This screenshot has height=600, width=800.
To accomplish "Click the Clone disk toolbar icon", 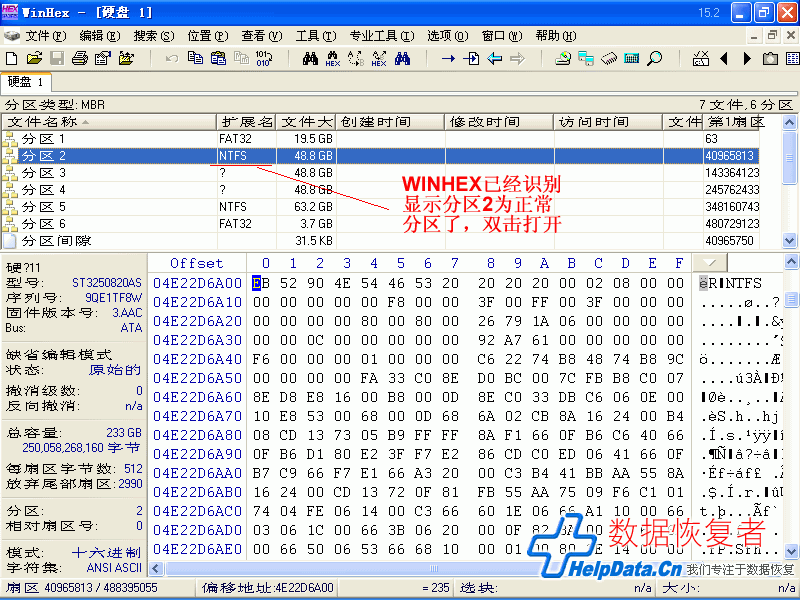I will tap(586, 58).
